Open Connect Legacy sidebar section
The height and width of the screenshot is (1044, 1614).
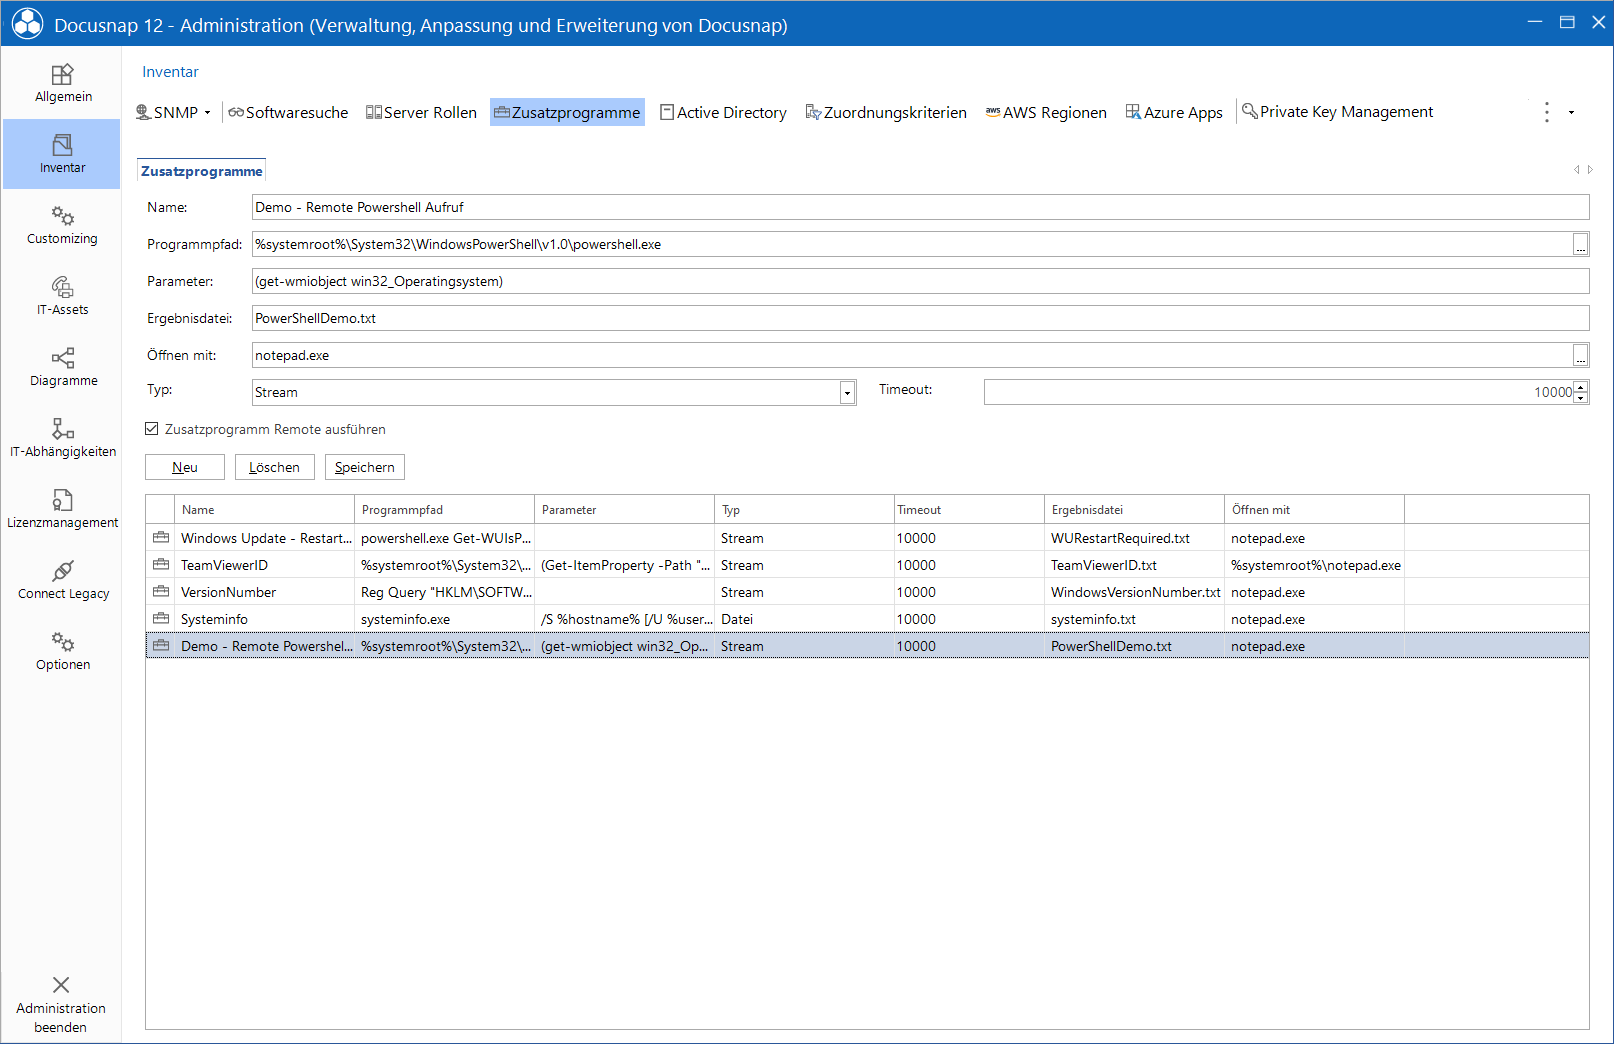click(62, 580)
